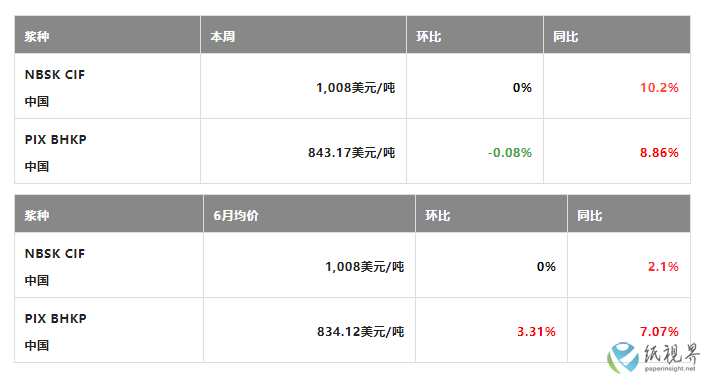Click the 纸视界 watermark logo icon
707x376 pixels.
click(623, 356)
